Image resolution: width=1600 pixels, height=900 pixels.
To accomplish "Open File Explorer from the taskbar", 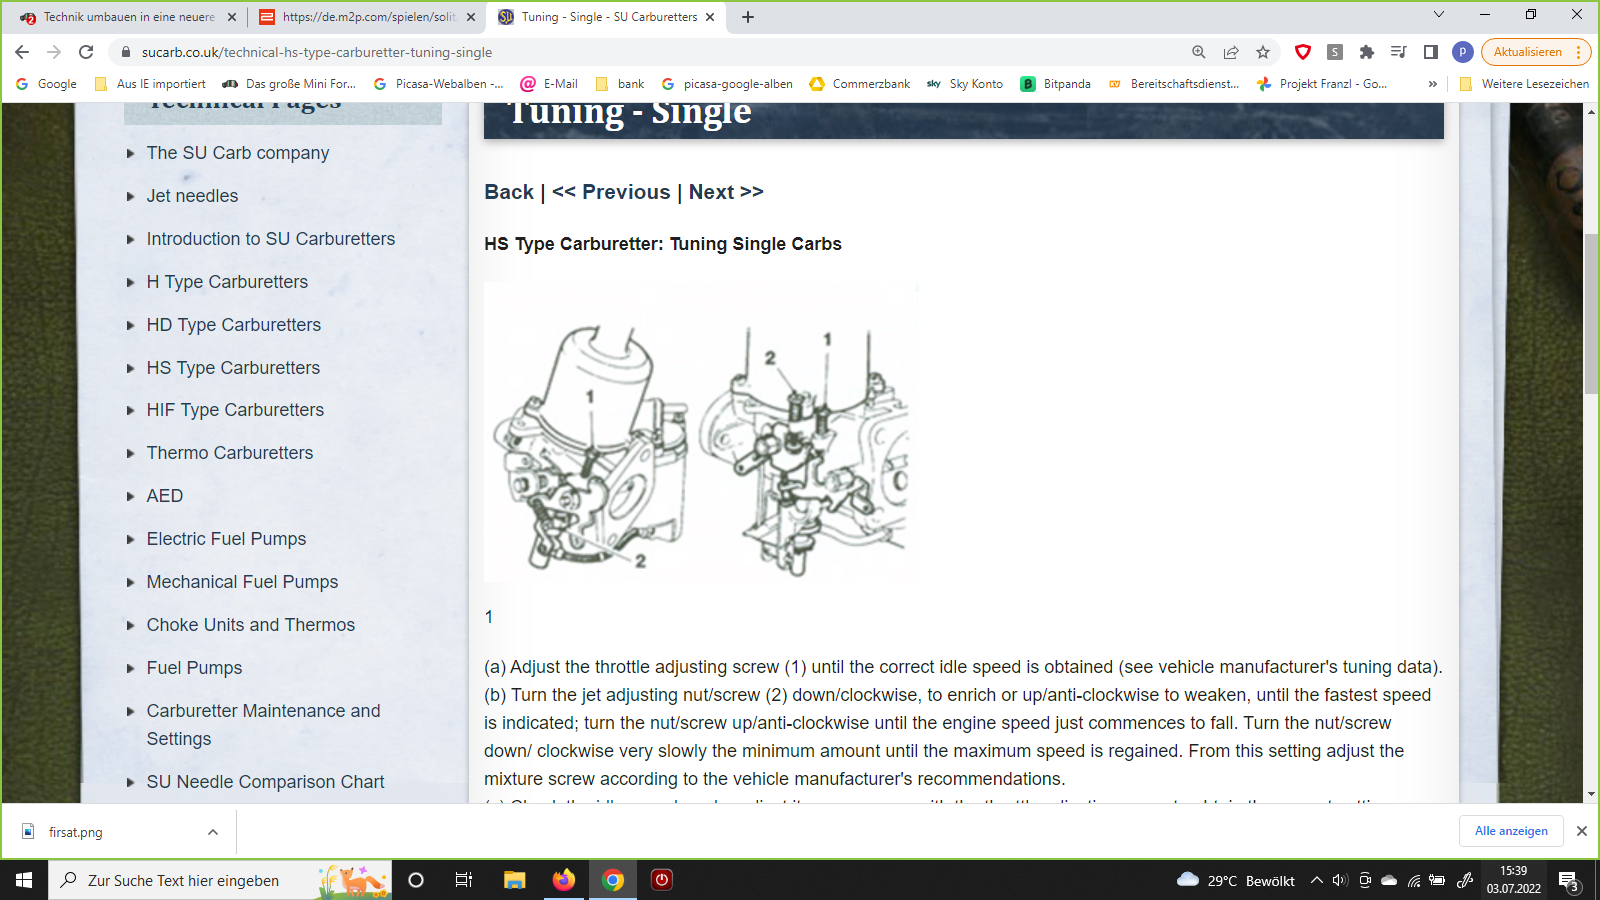I will [514, 880].
